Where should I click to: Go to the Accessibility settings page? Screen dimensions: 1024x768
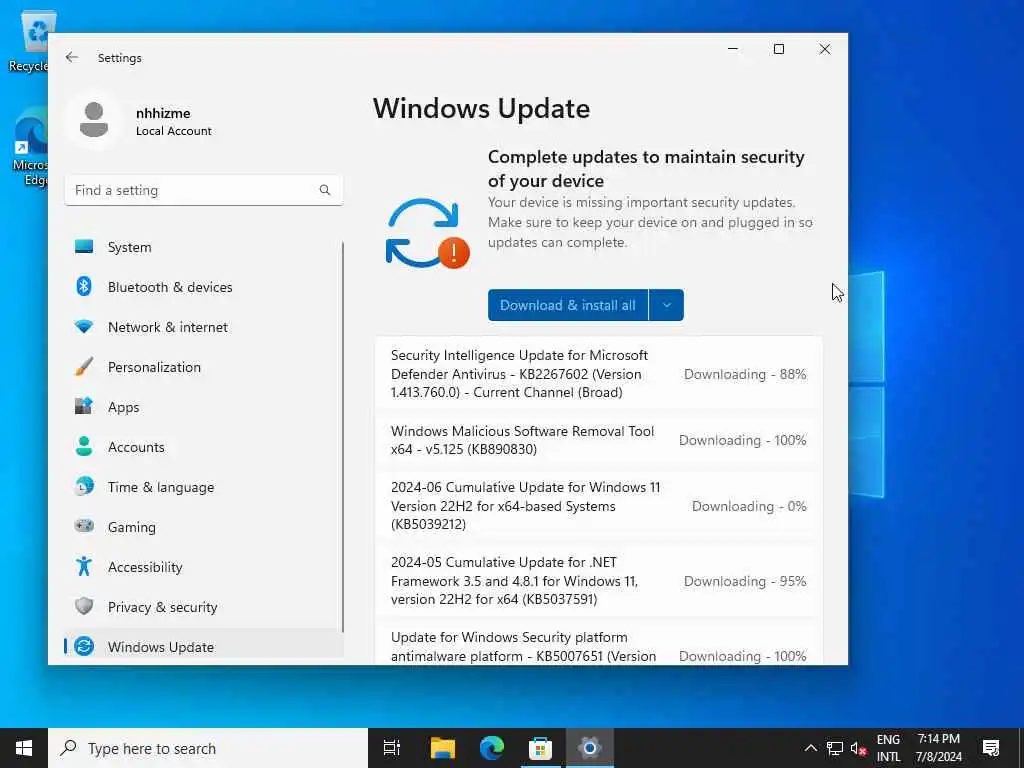click(203, 567)
